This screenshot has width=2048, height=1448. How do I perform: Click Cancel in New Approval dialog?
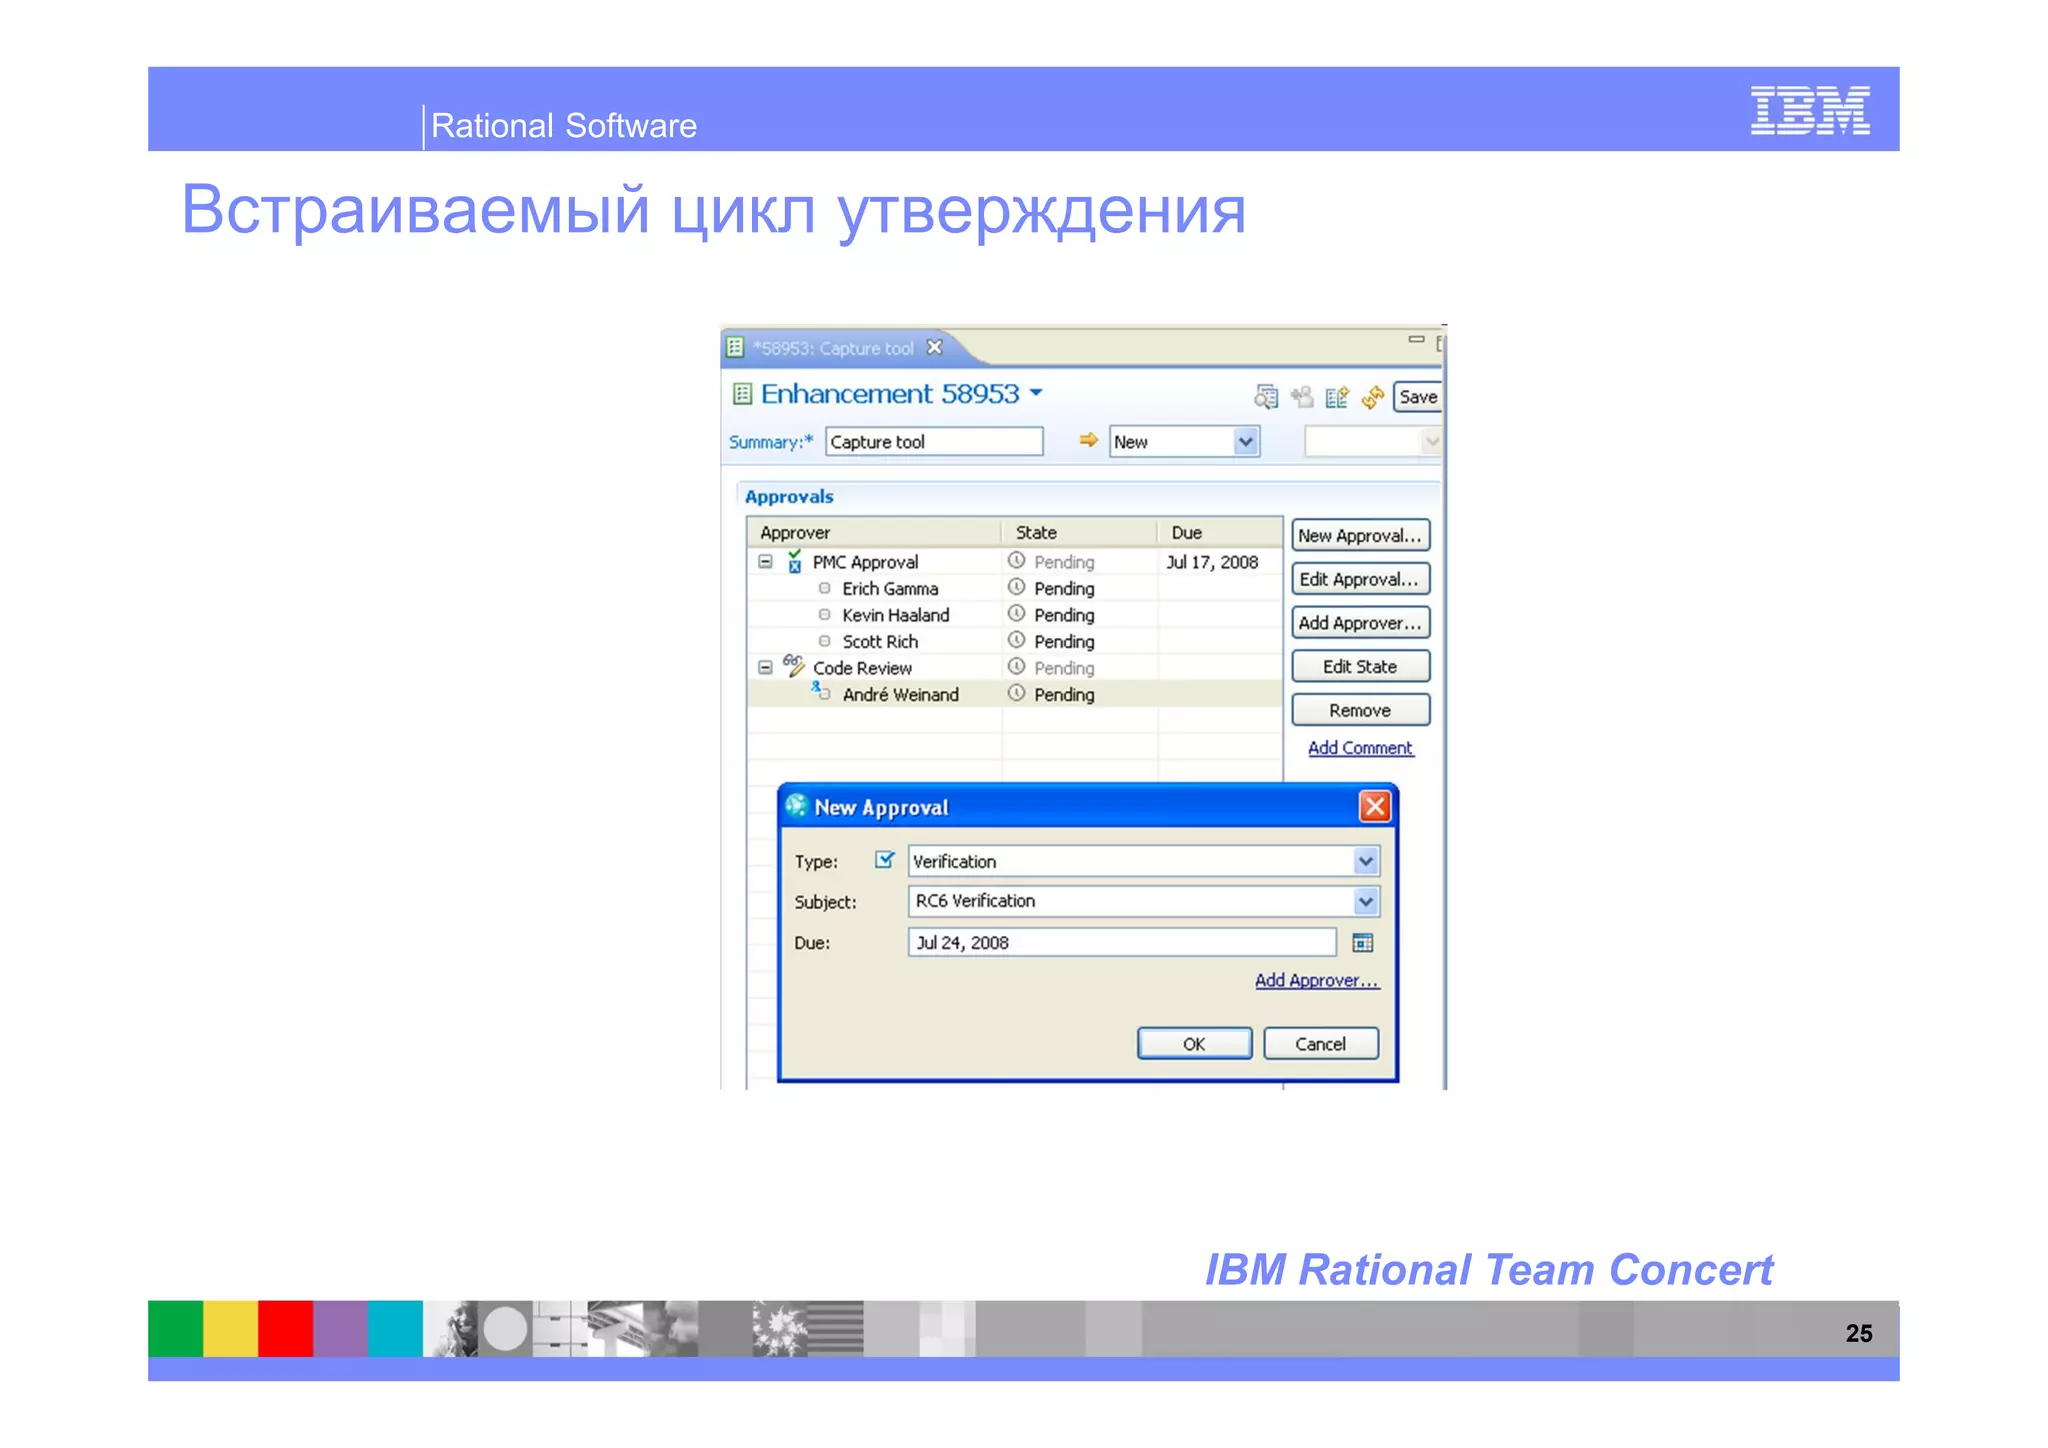click(x=1321, y=1043)
